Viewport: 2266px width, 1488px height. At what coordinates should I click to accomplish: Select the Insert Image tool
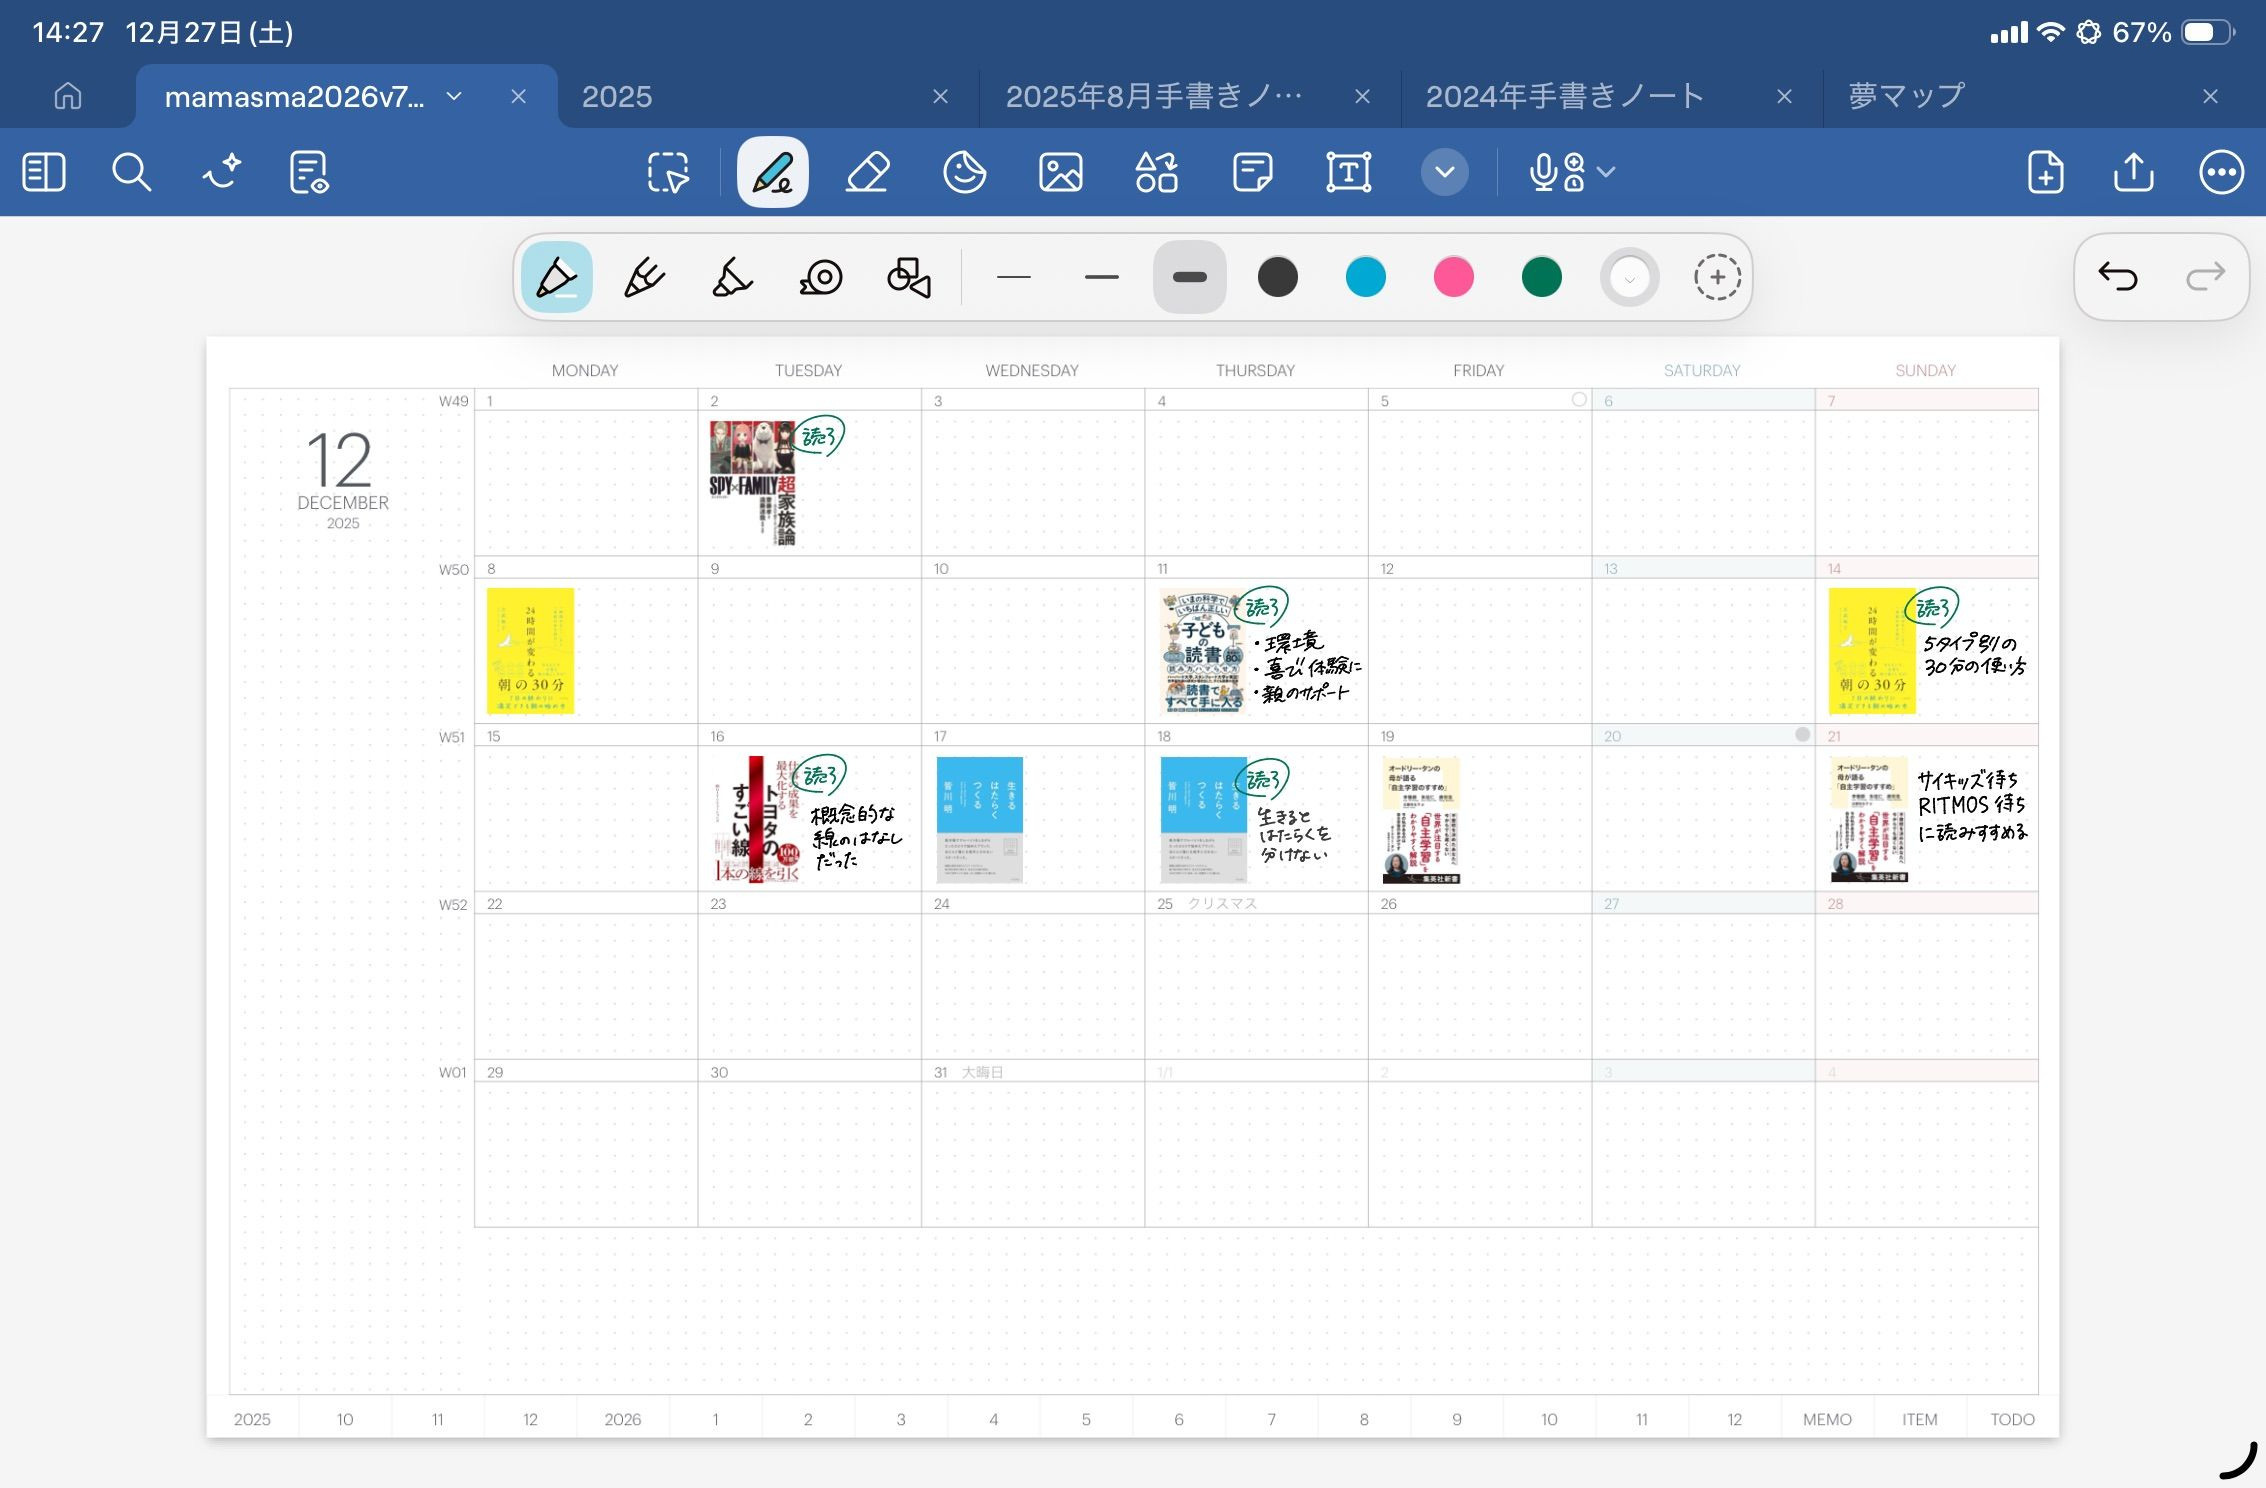click(1060, 172)
